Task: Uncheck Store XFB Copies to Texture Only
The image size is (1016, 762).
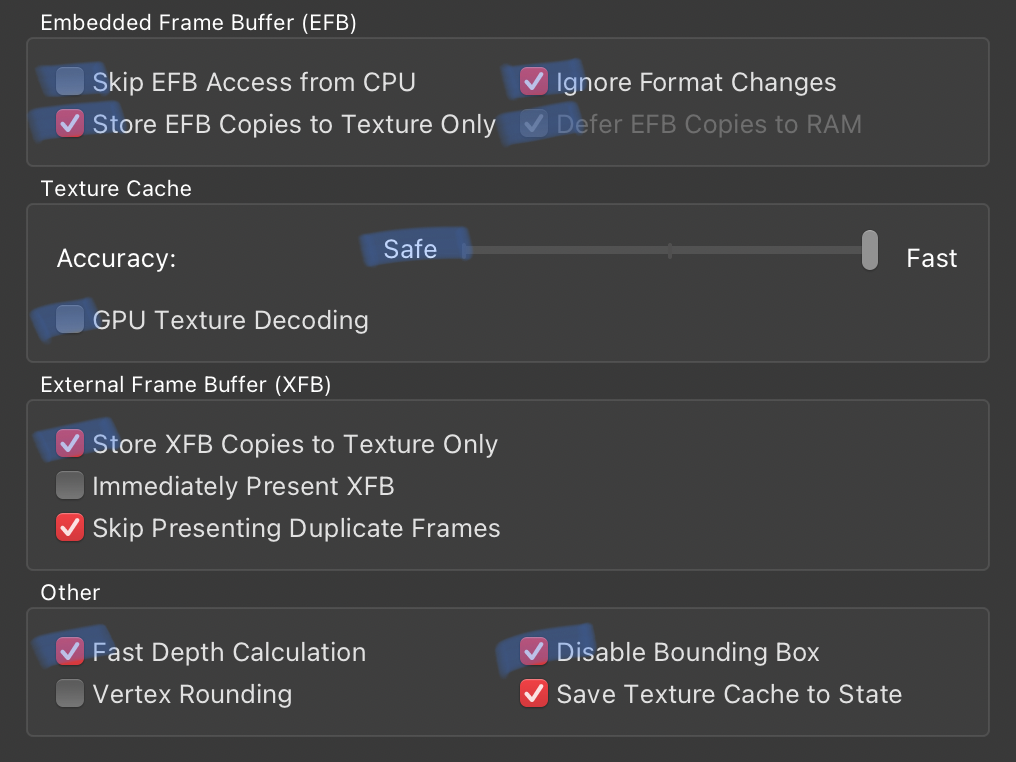Action: tap(70, 444)
